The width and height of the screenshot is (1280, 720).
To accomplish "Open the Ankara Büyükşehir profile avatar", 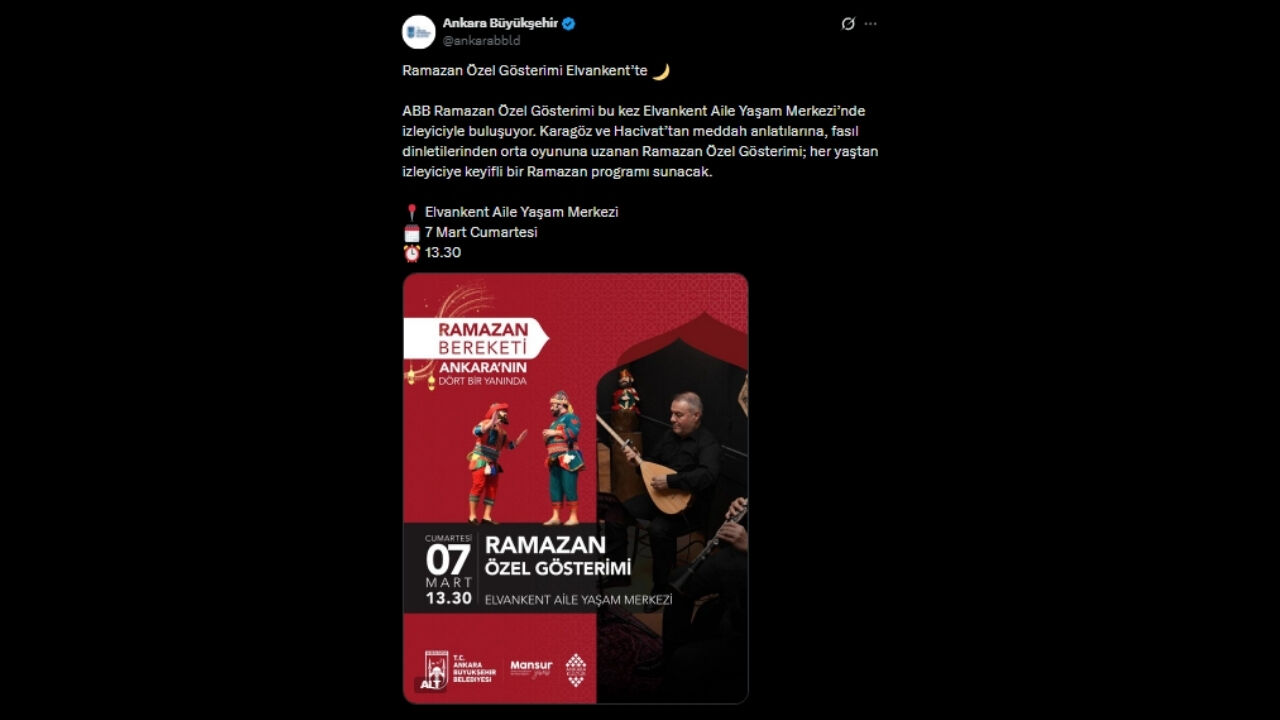I will pos(419,32).
